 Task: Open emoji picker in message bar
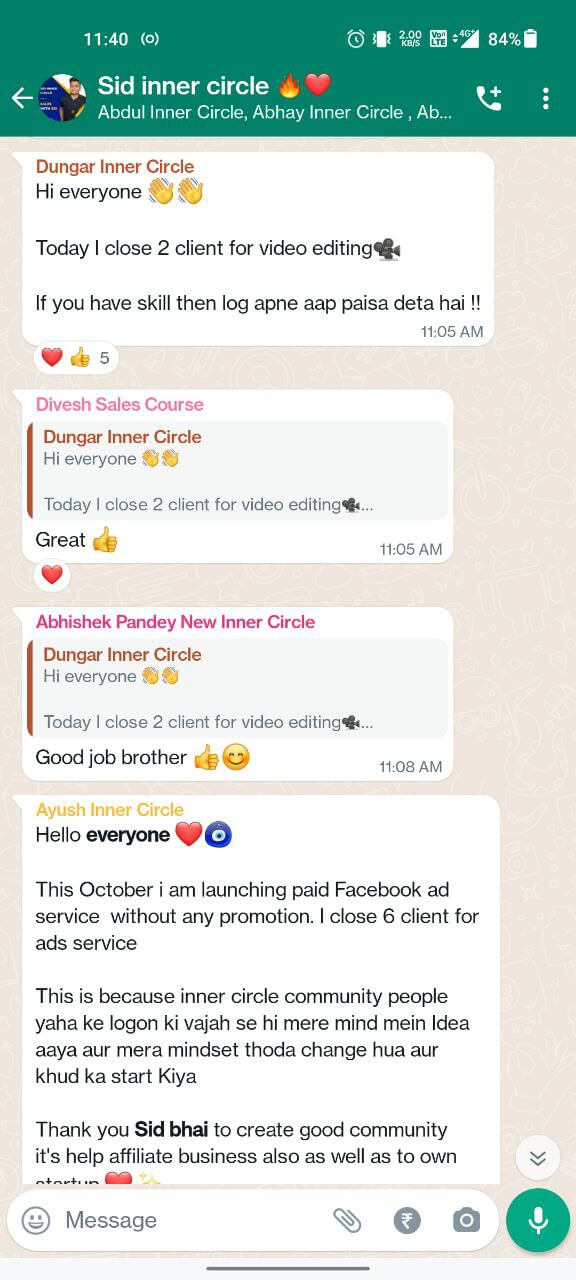click(36, 1220)
